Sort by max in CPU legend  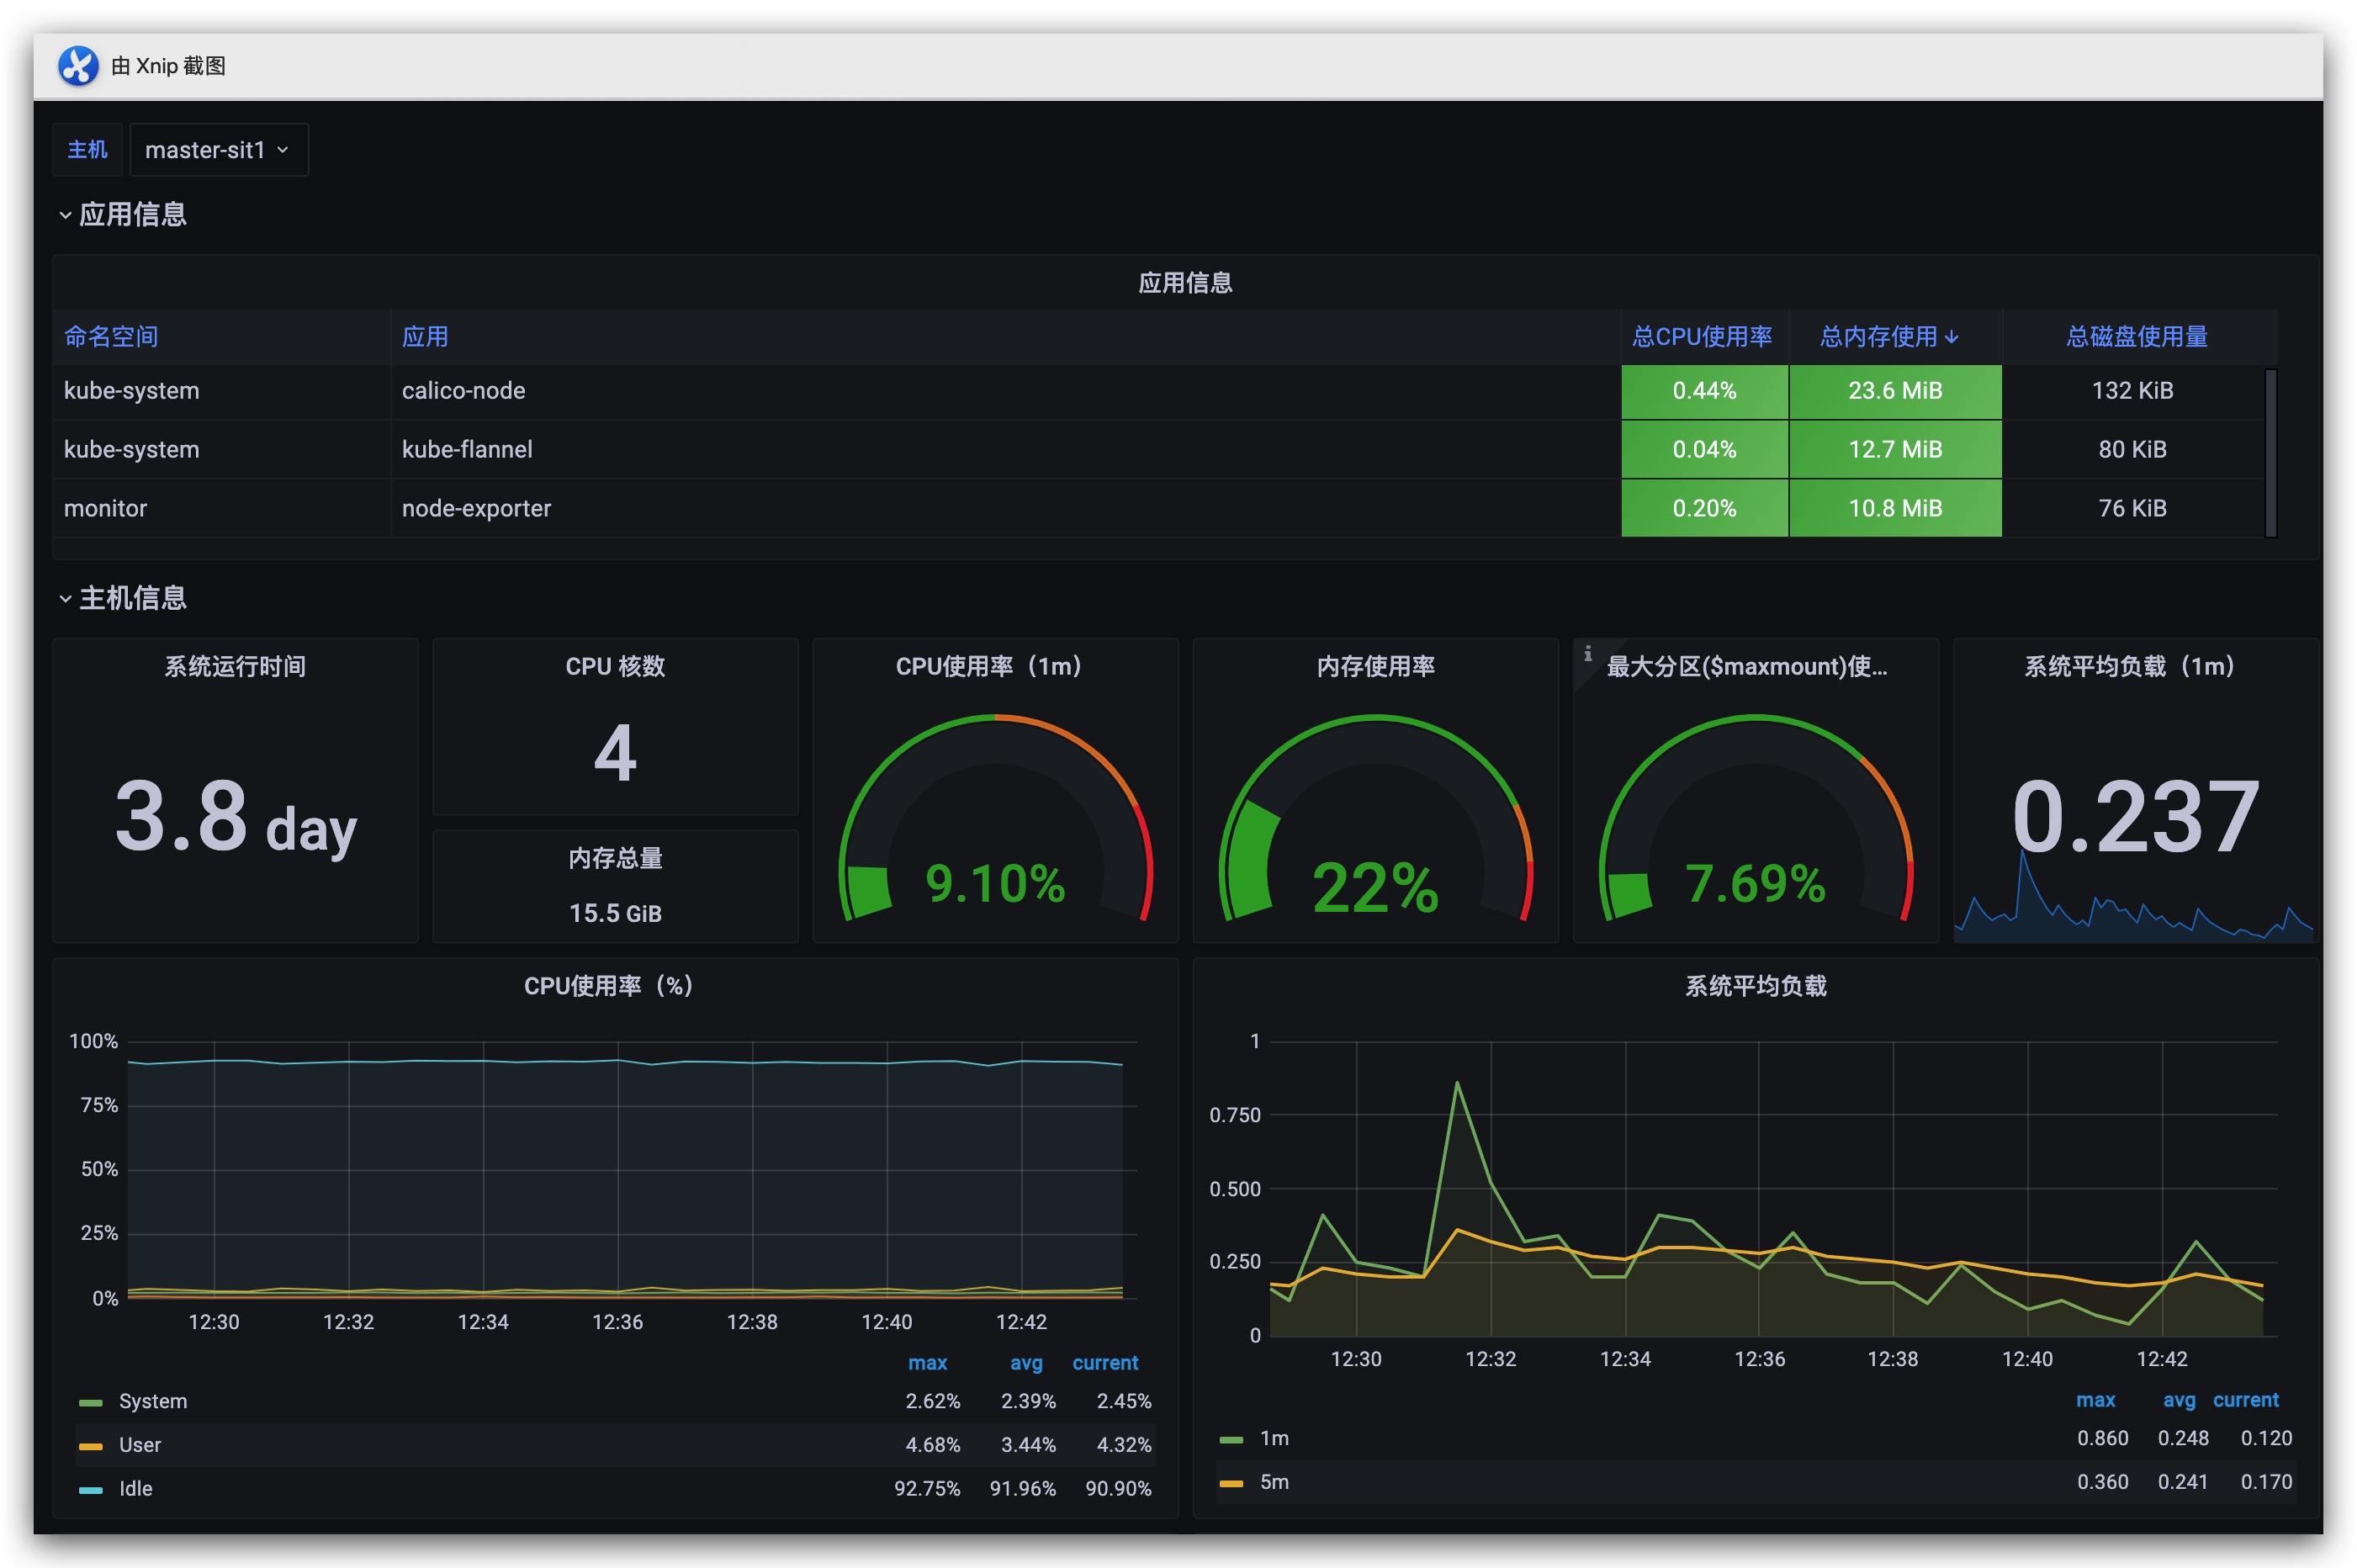(x=927, y=1363)
